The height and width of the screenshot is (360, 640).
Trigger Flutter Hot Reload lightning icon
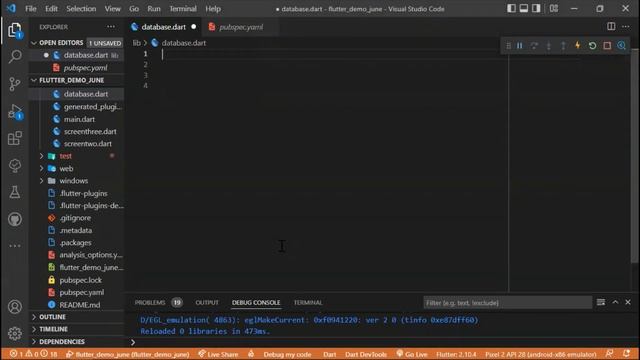tap(578, 45)
